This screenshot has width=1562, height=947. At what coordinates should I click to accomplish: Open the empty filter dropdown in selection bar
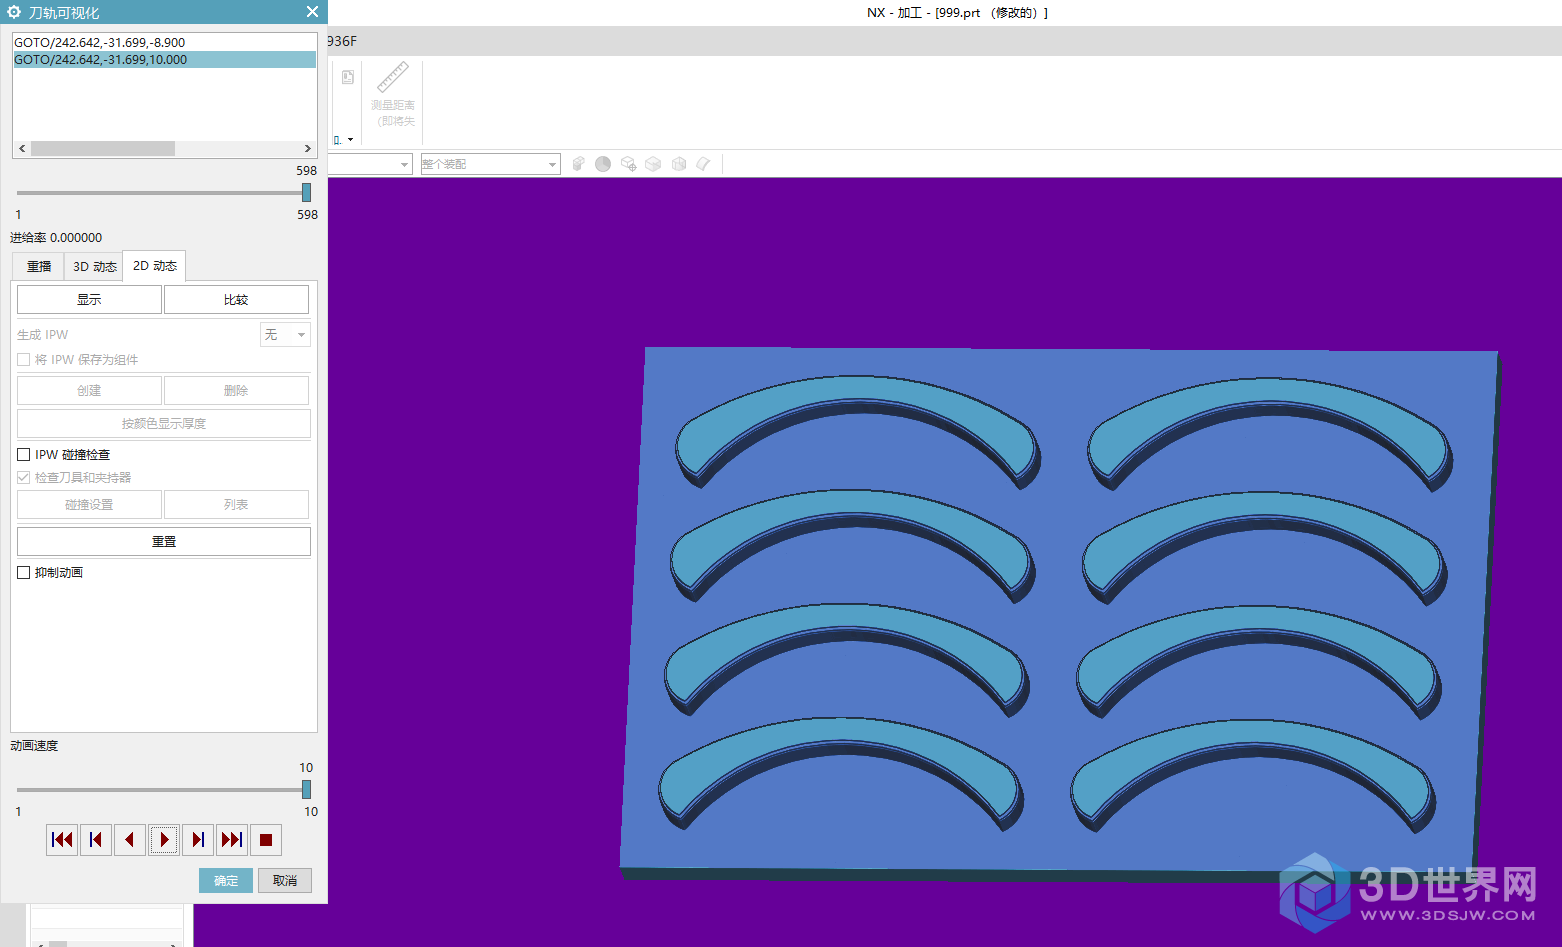370,164
